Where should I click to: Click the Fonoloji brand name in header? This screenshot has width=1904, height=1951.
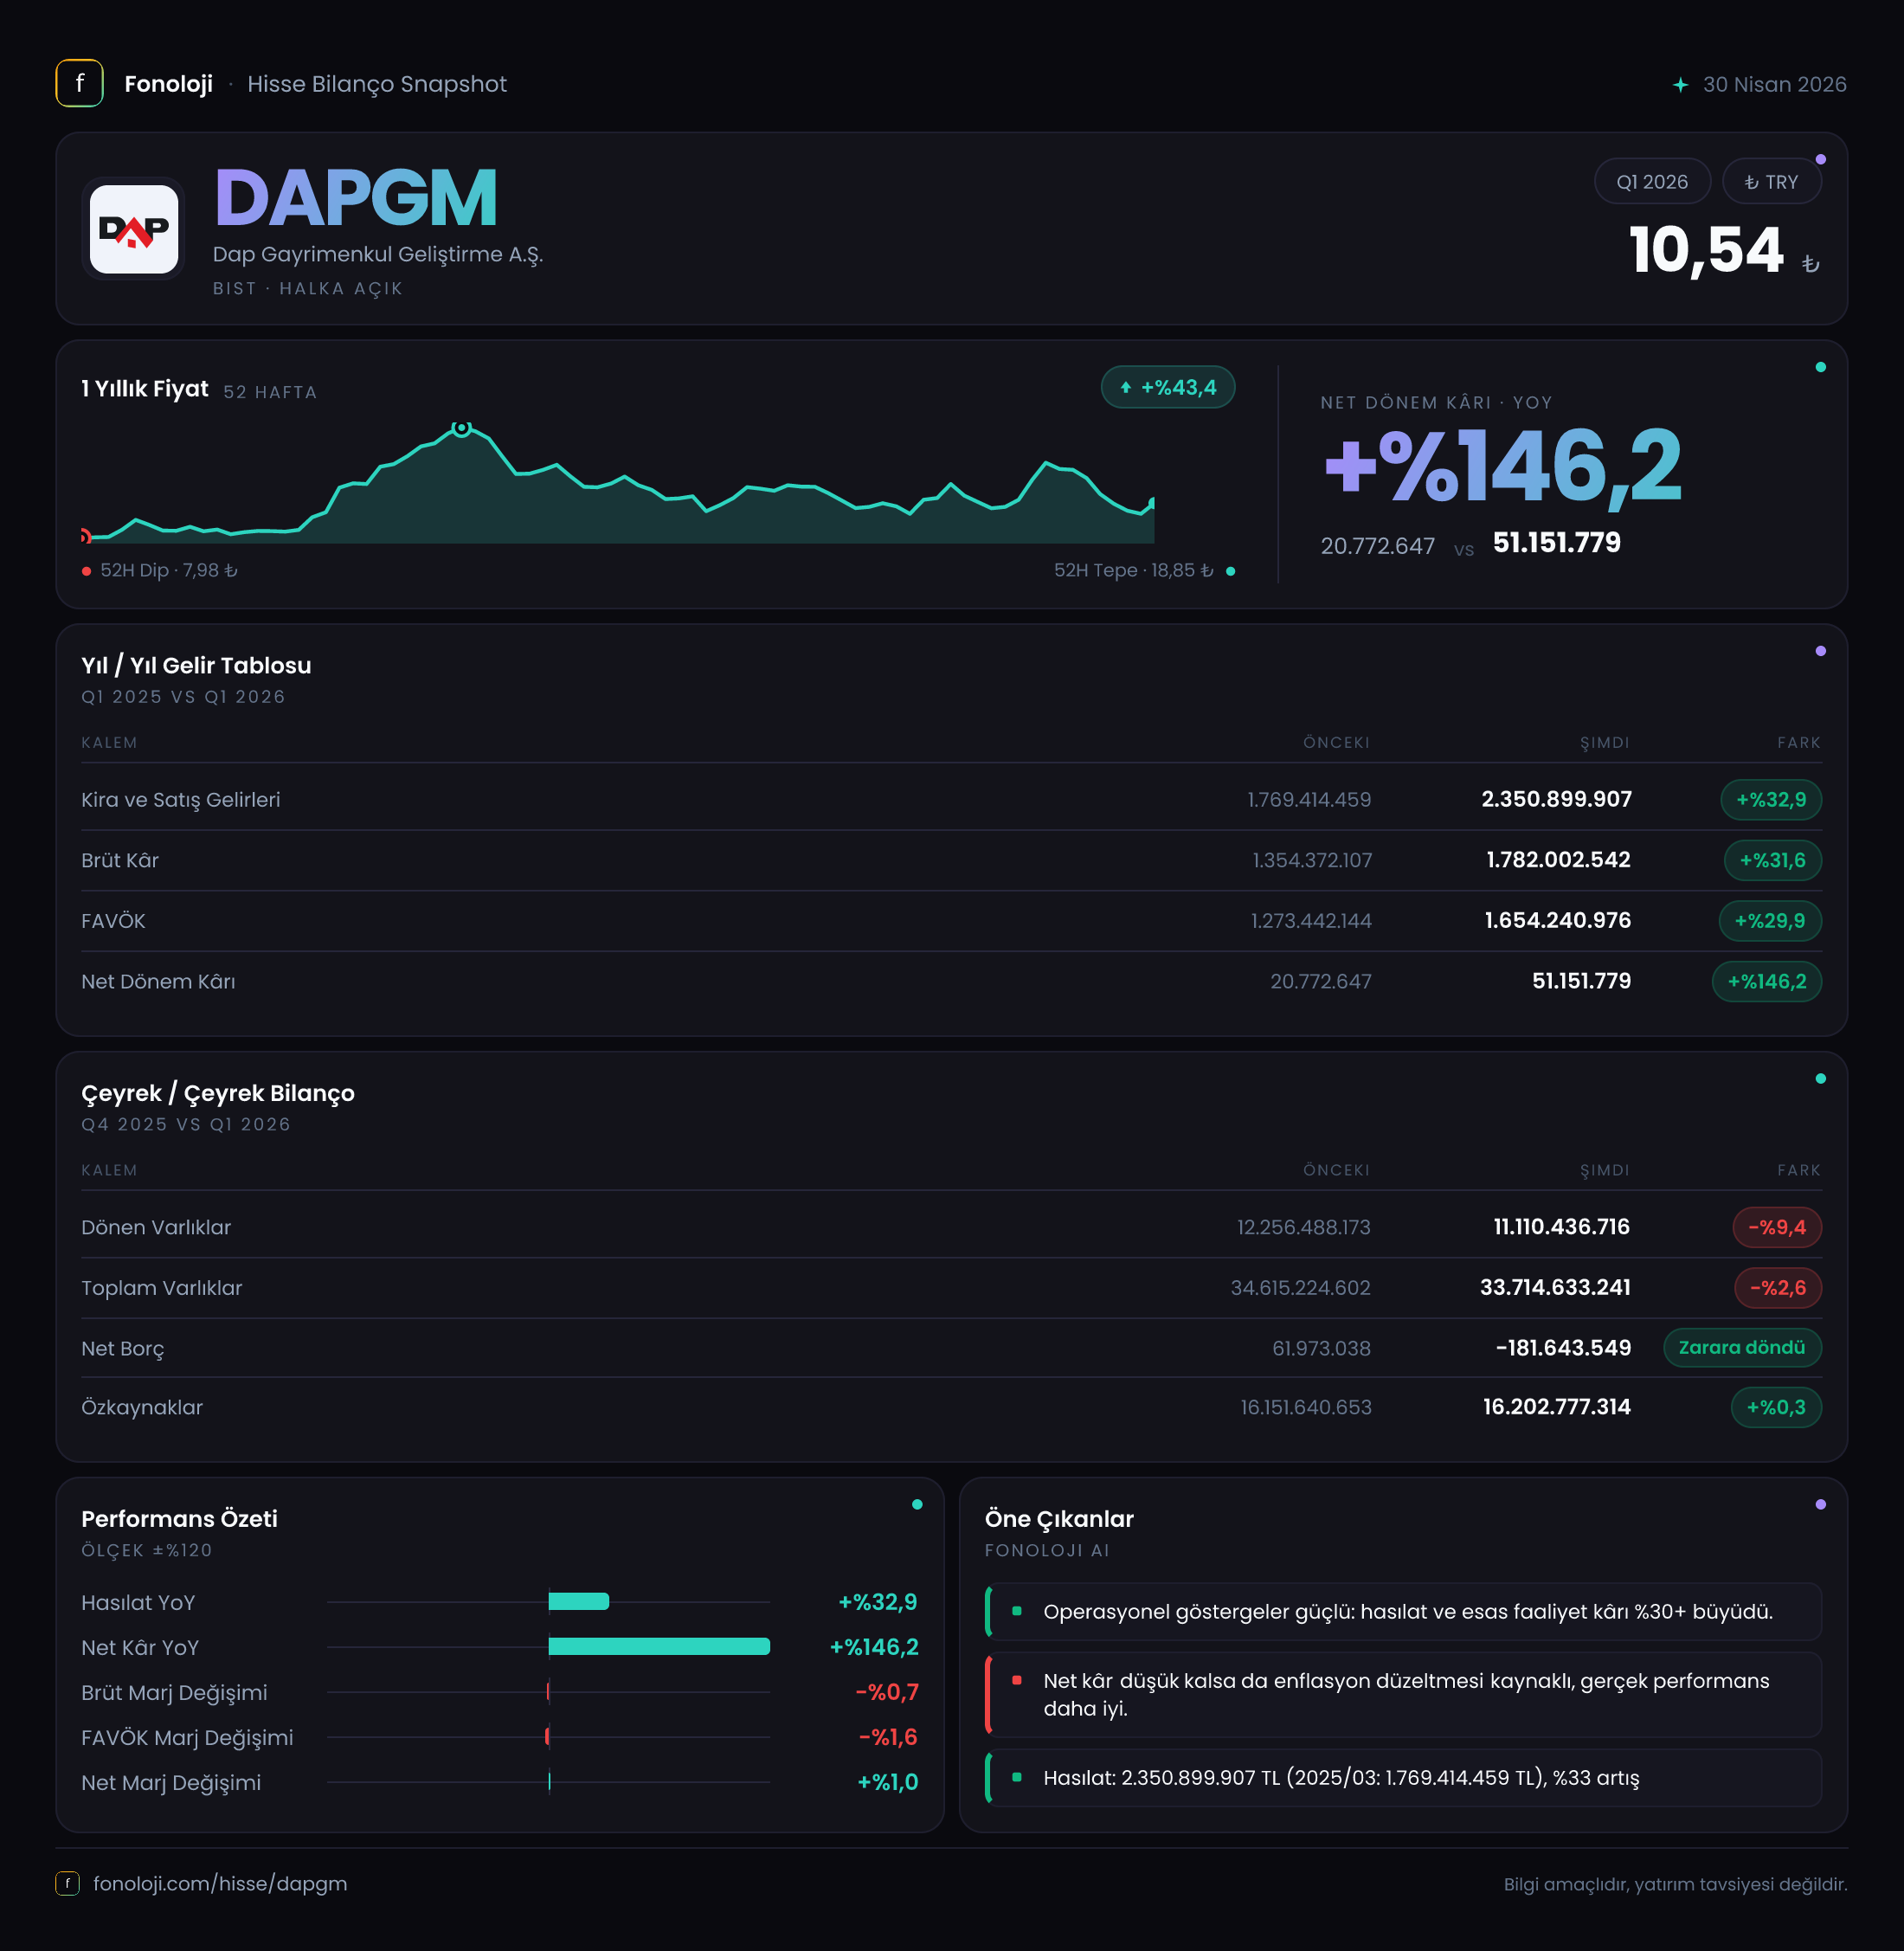click(x=168, y=84)
